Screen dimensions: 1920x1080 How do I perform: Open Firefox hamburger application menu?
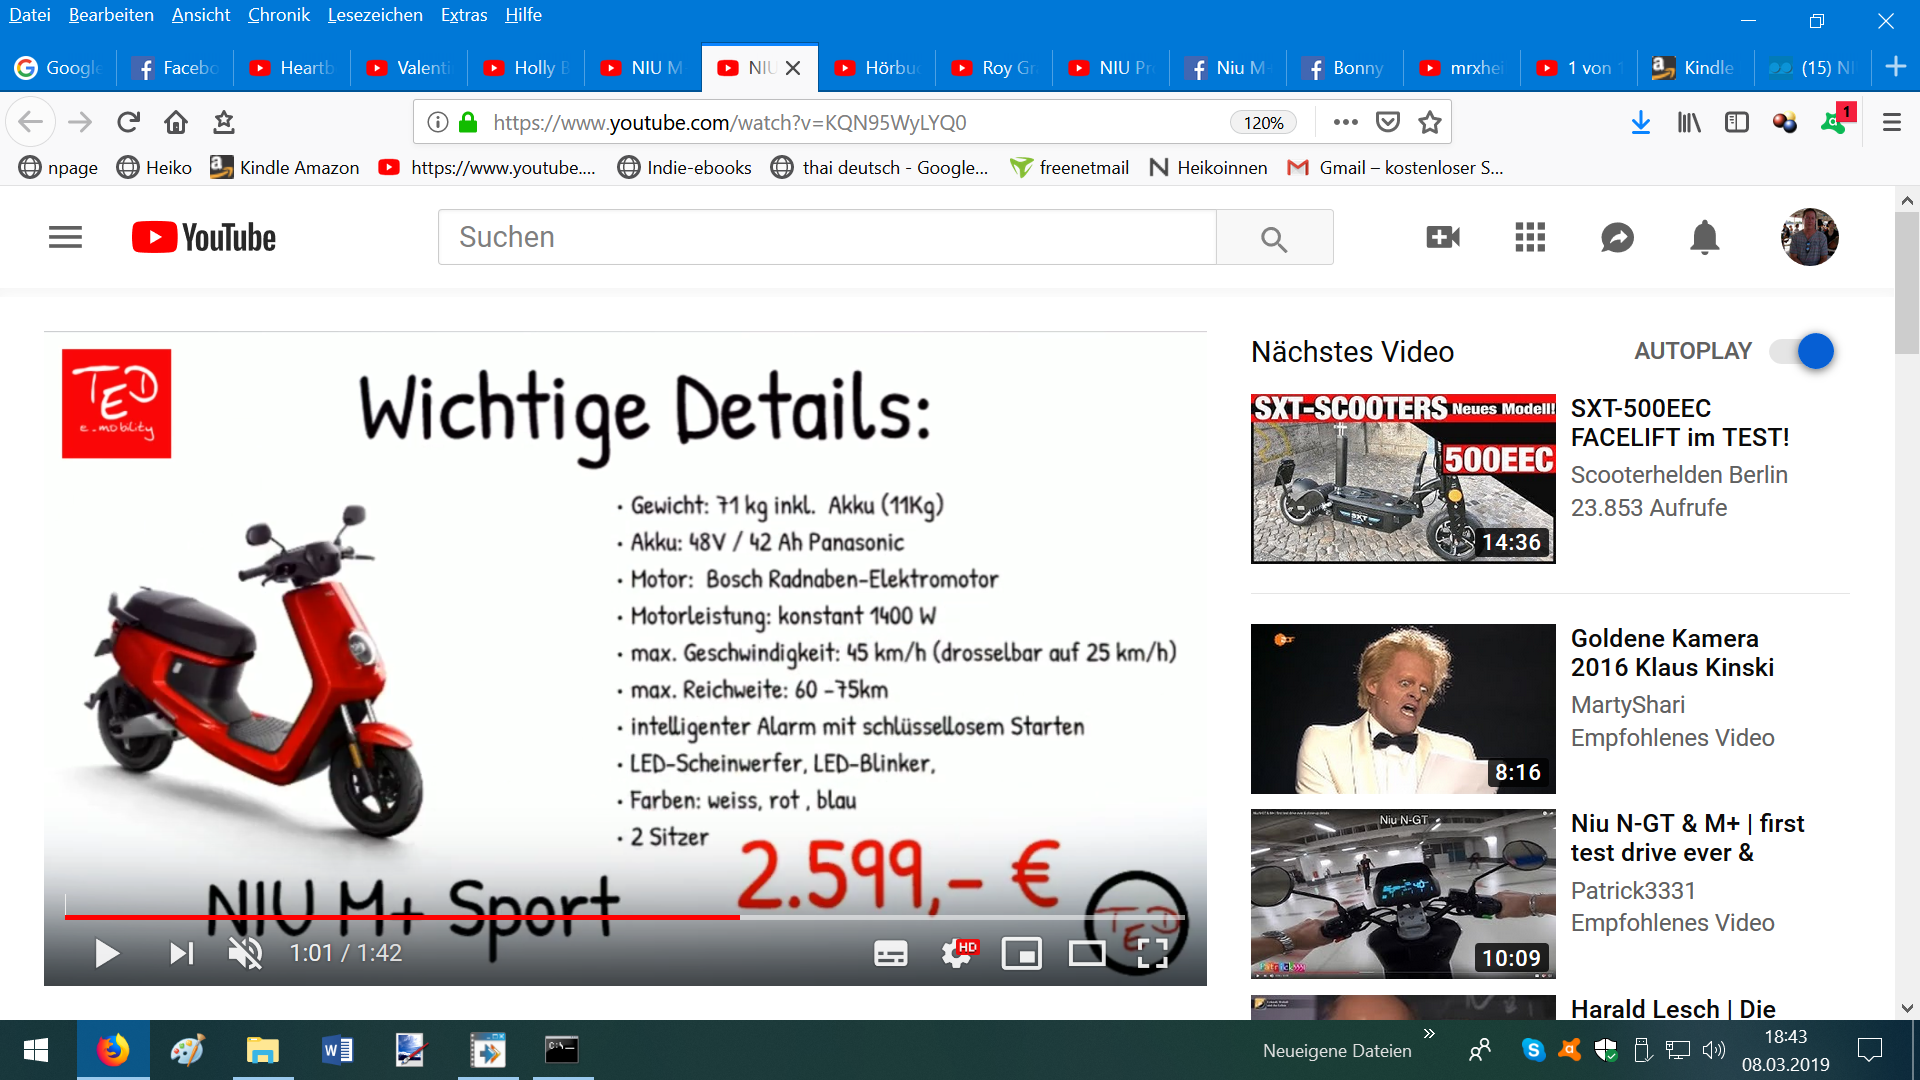(x=1891, y=122)
